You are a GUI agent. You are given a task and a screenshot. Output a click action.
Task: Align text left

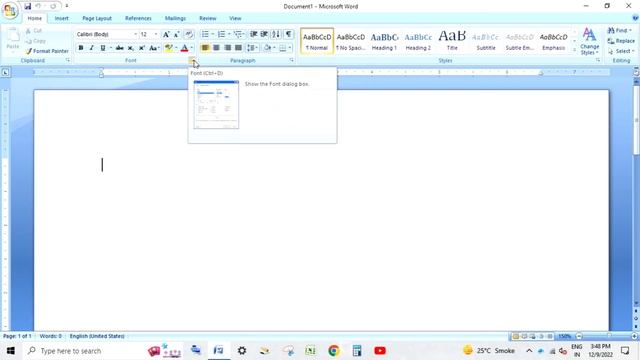click(205, 48)
